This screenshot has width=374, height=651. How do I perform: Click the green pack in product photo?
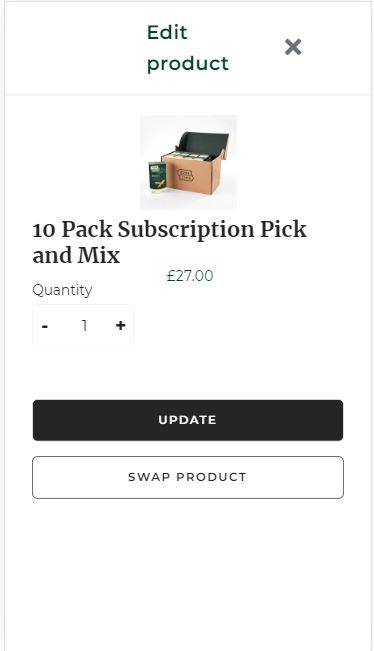[157, 179]
